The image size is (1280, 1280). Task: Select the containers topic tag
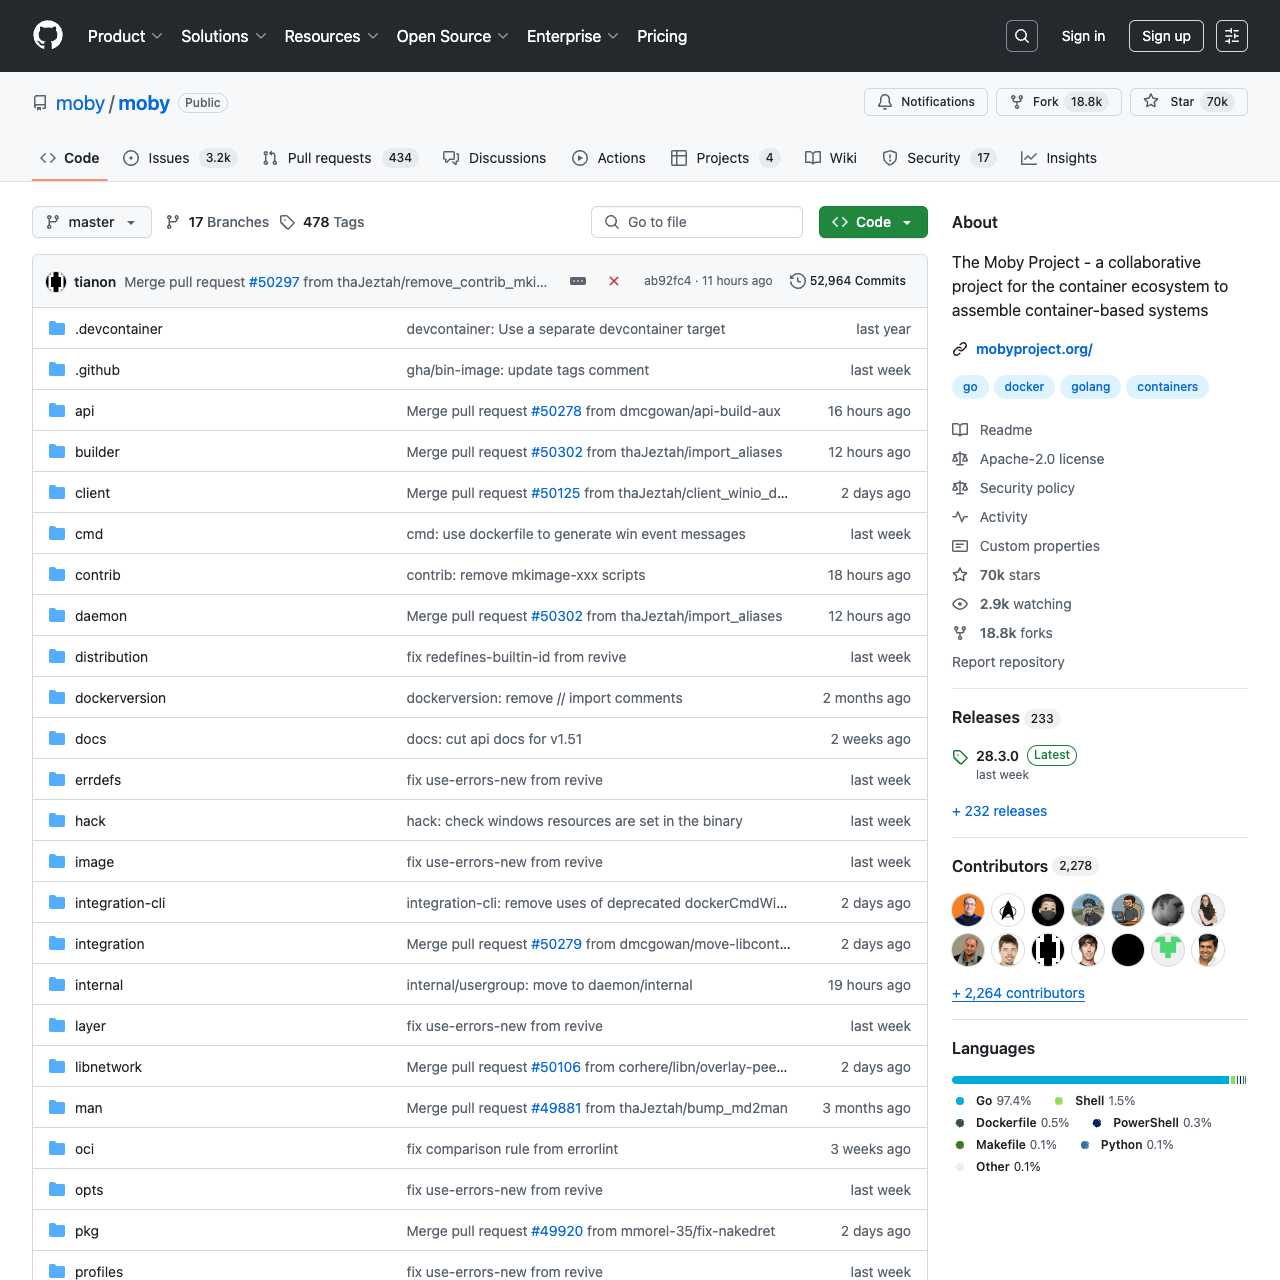tap(1167, 387)
